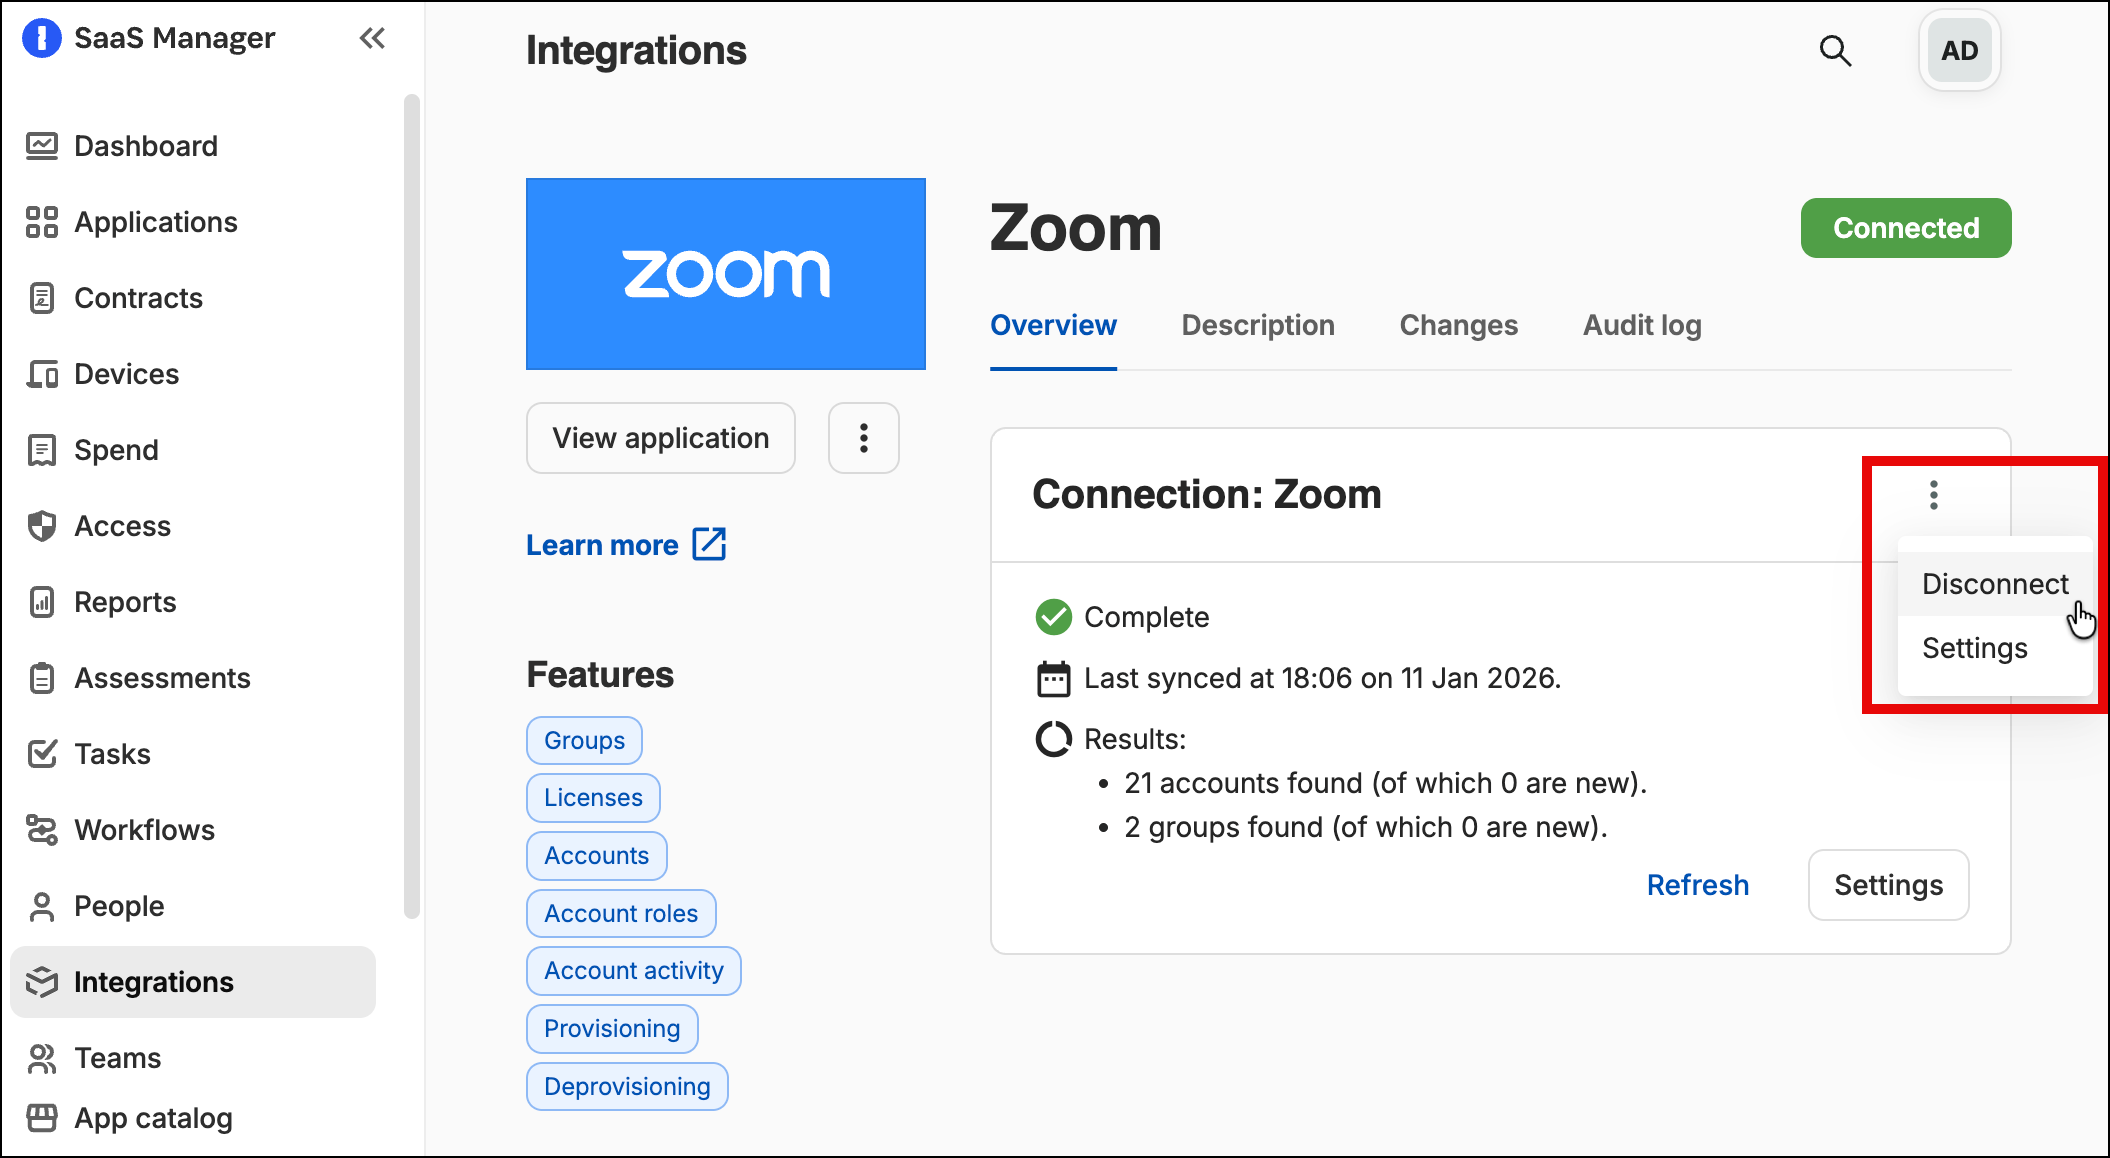This screenshot has height=1158, width=2110.
Task: Click the Integrations box icon
Action: [42, 982]
